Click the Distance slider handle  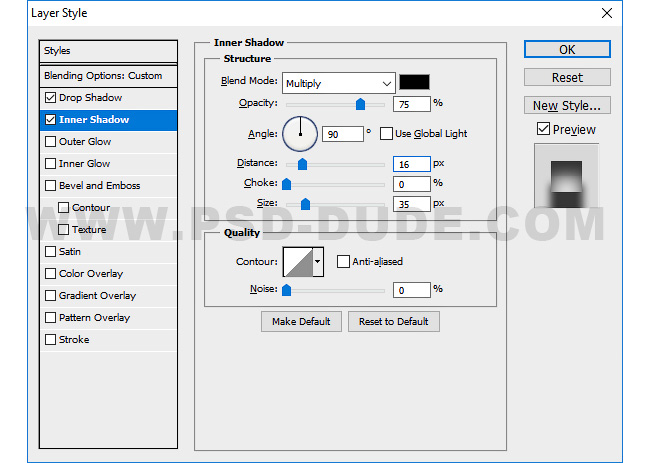coord(302,164)
